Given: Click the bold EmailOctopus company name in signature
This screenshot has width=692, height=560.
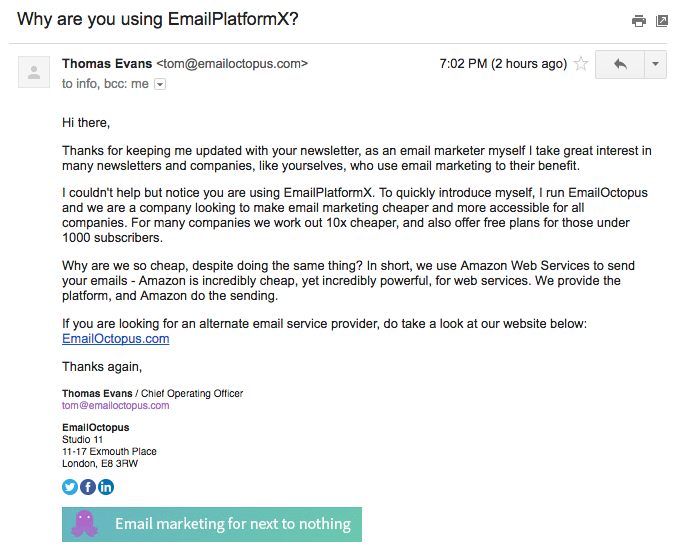Looking at the screenshot, I should [95, 428].
